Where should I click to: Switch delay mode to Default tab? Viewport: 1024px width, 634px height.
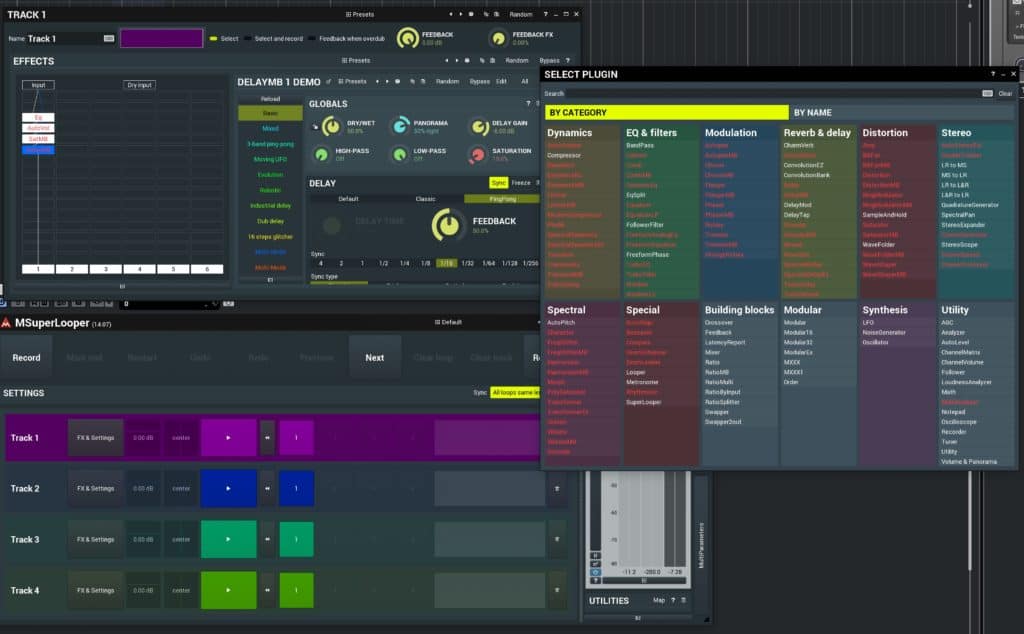point(348,198)
